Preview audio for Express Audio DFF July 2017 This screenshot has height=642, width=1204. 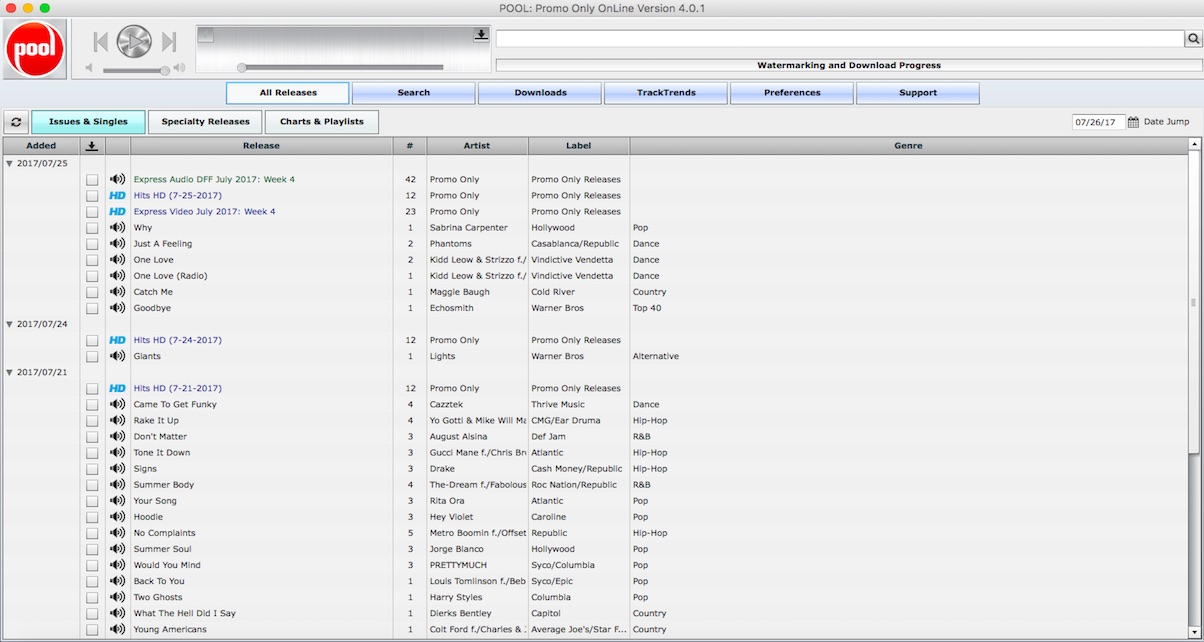[x=117, y=180]
